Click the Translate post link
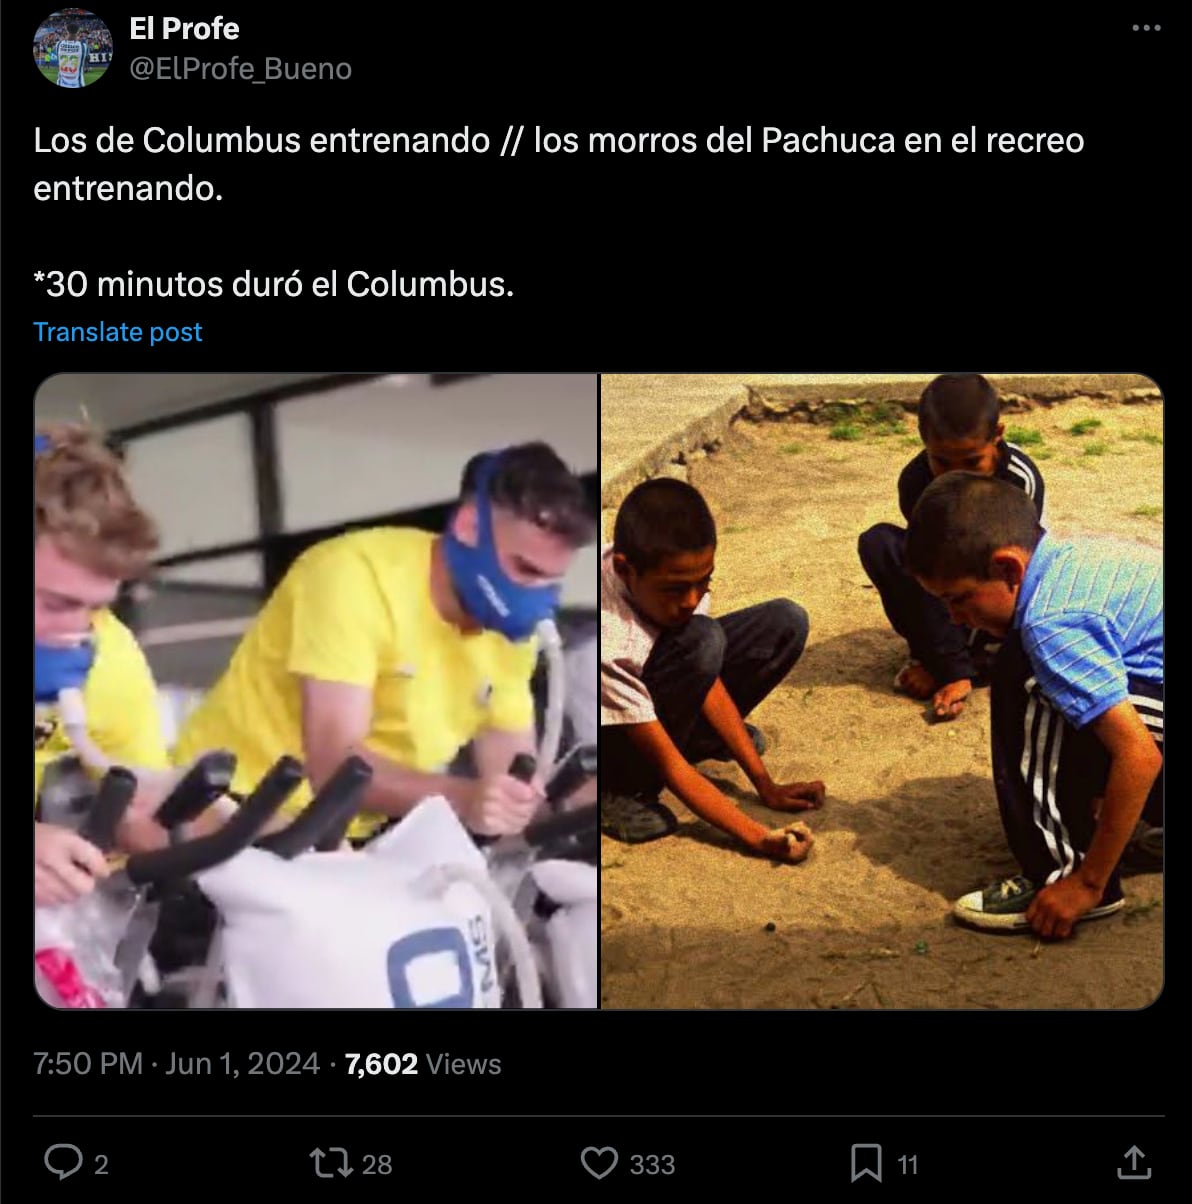 [x=118, y=332]
